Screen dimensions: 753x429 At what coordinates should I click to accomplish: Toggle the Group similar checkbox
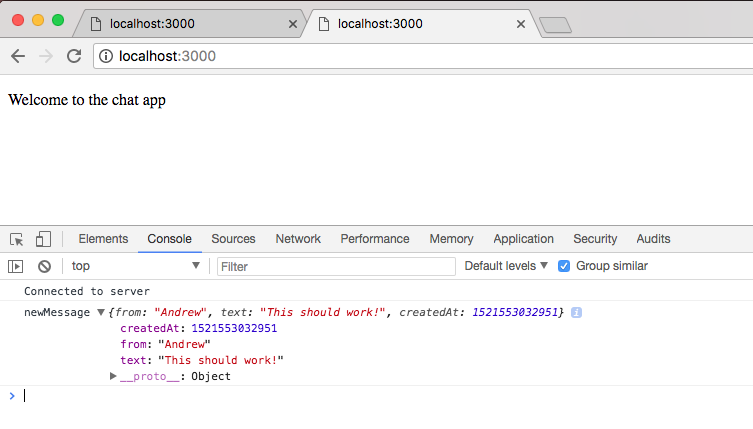tap(564, 266)
